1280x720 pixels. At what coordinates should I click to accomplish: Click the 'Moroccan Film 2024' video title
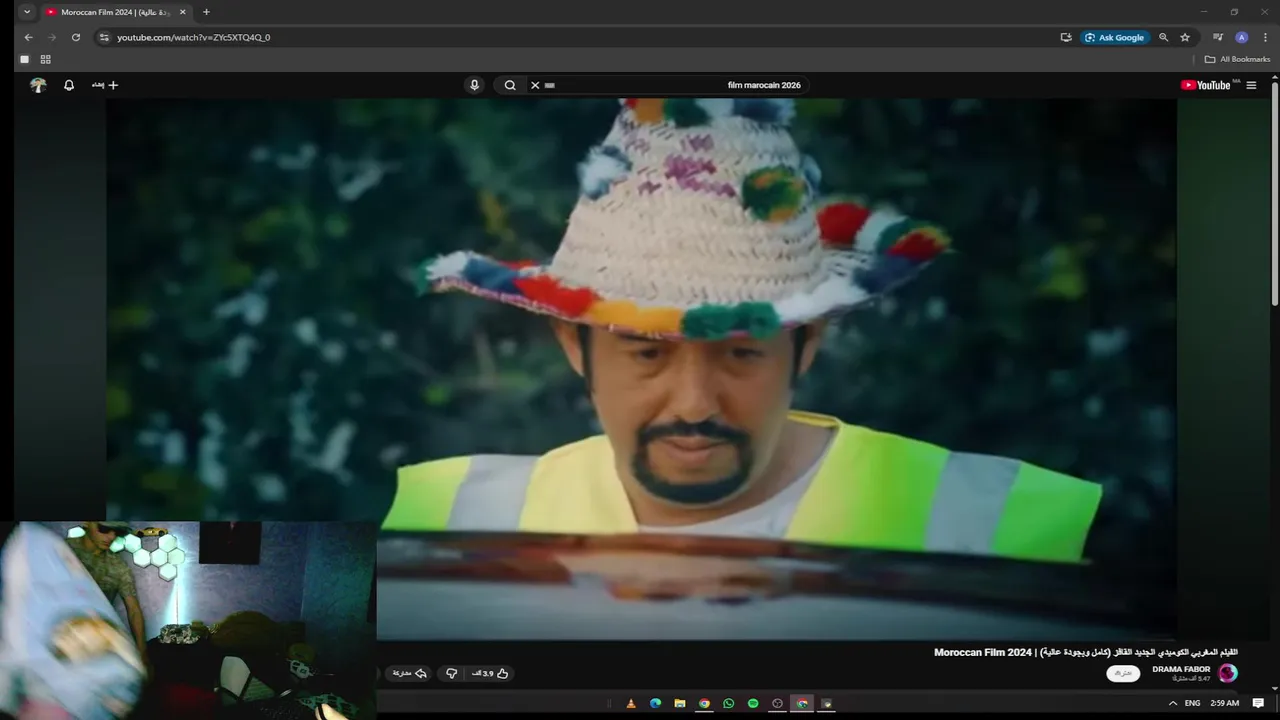coord(1085,652)
